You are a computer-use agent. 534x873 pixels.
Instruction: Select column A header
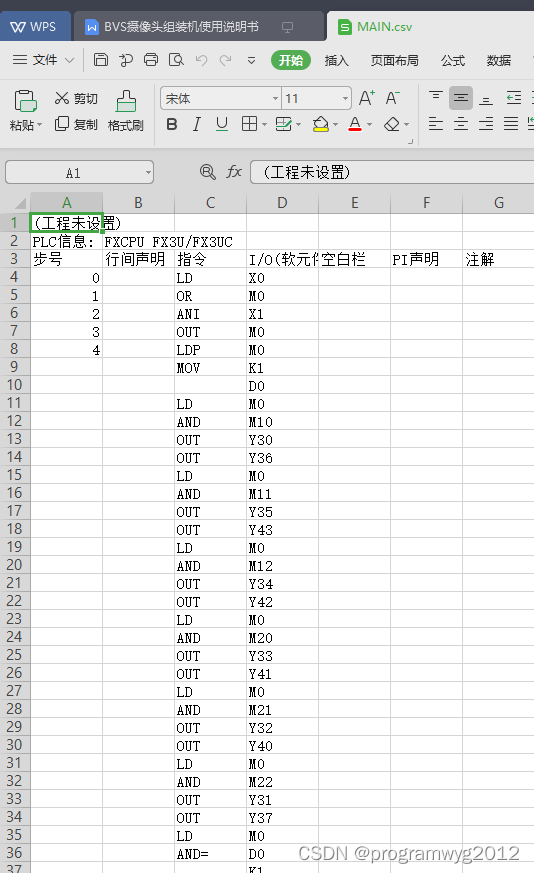(66, 203)
